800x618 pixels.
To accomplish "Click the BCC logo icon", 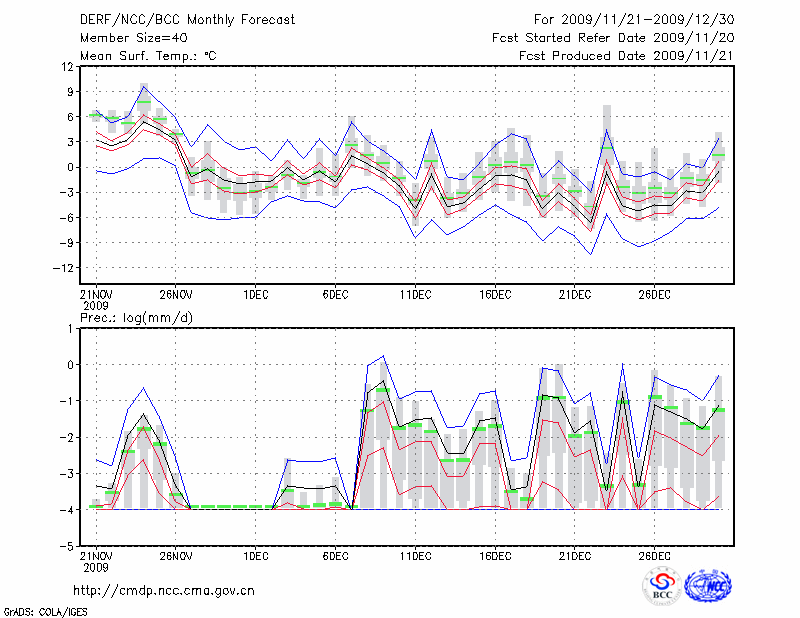I will (x=662, y=586).
